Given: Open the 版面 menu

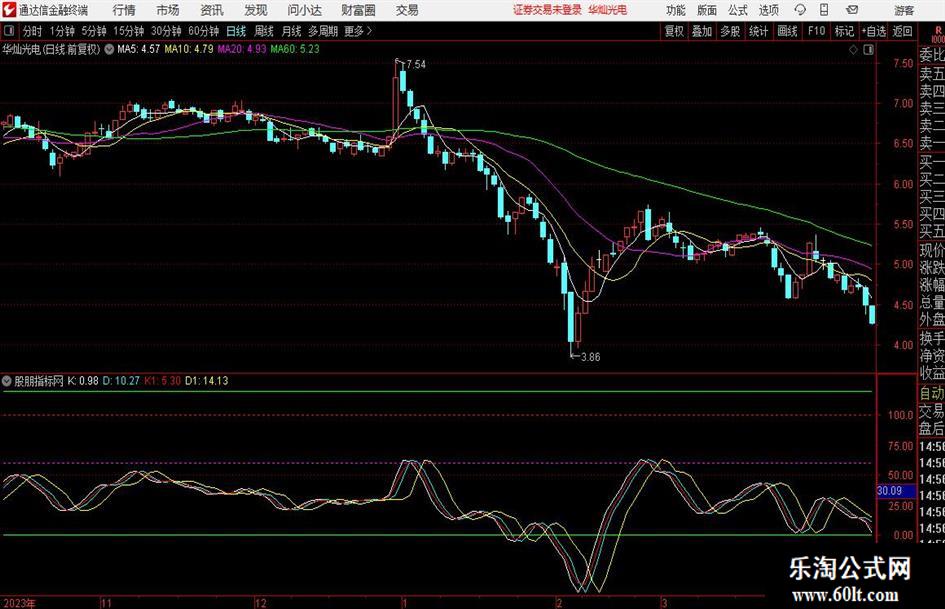Looking at the screenshot, I should click(706, 10).
